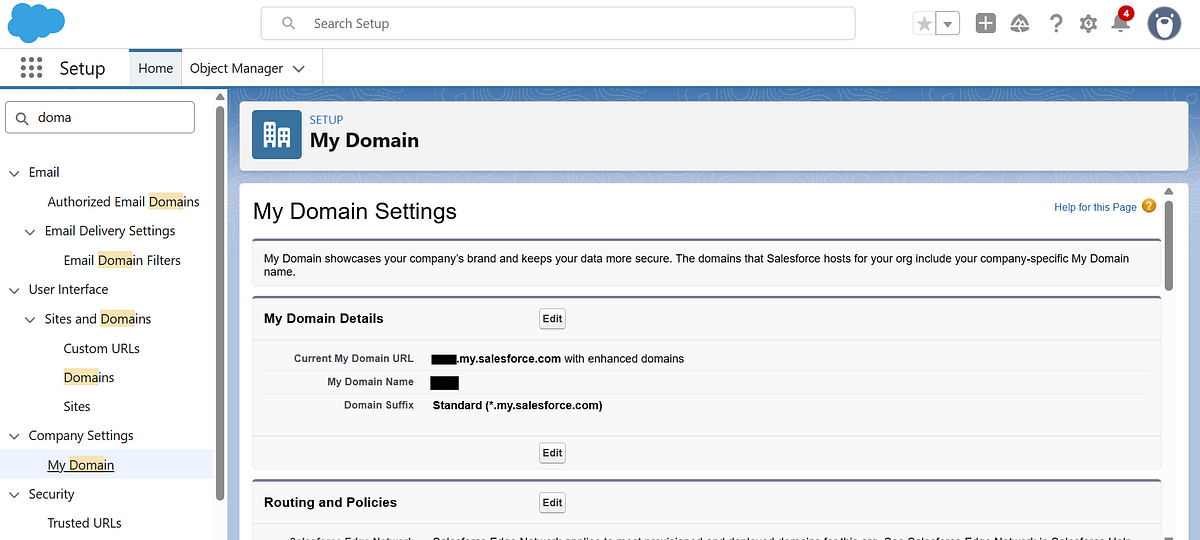This screenshot has width=1200, height=540.
Task: Open the Help for this Page link
Action: [x=1095, y=207]
